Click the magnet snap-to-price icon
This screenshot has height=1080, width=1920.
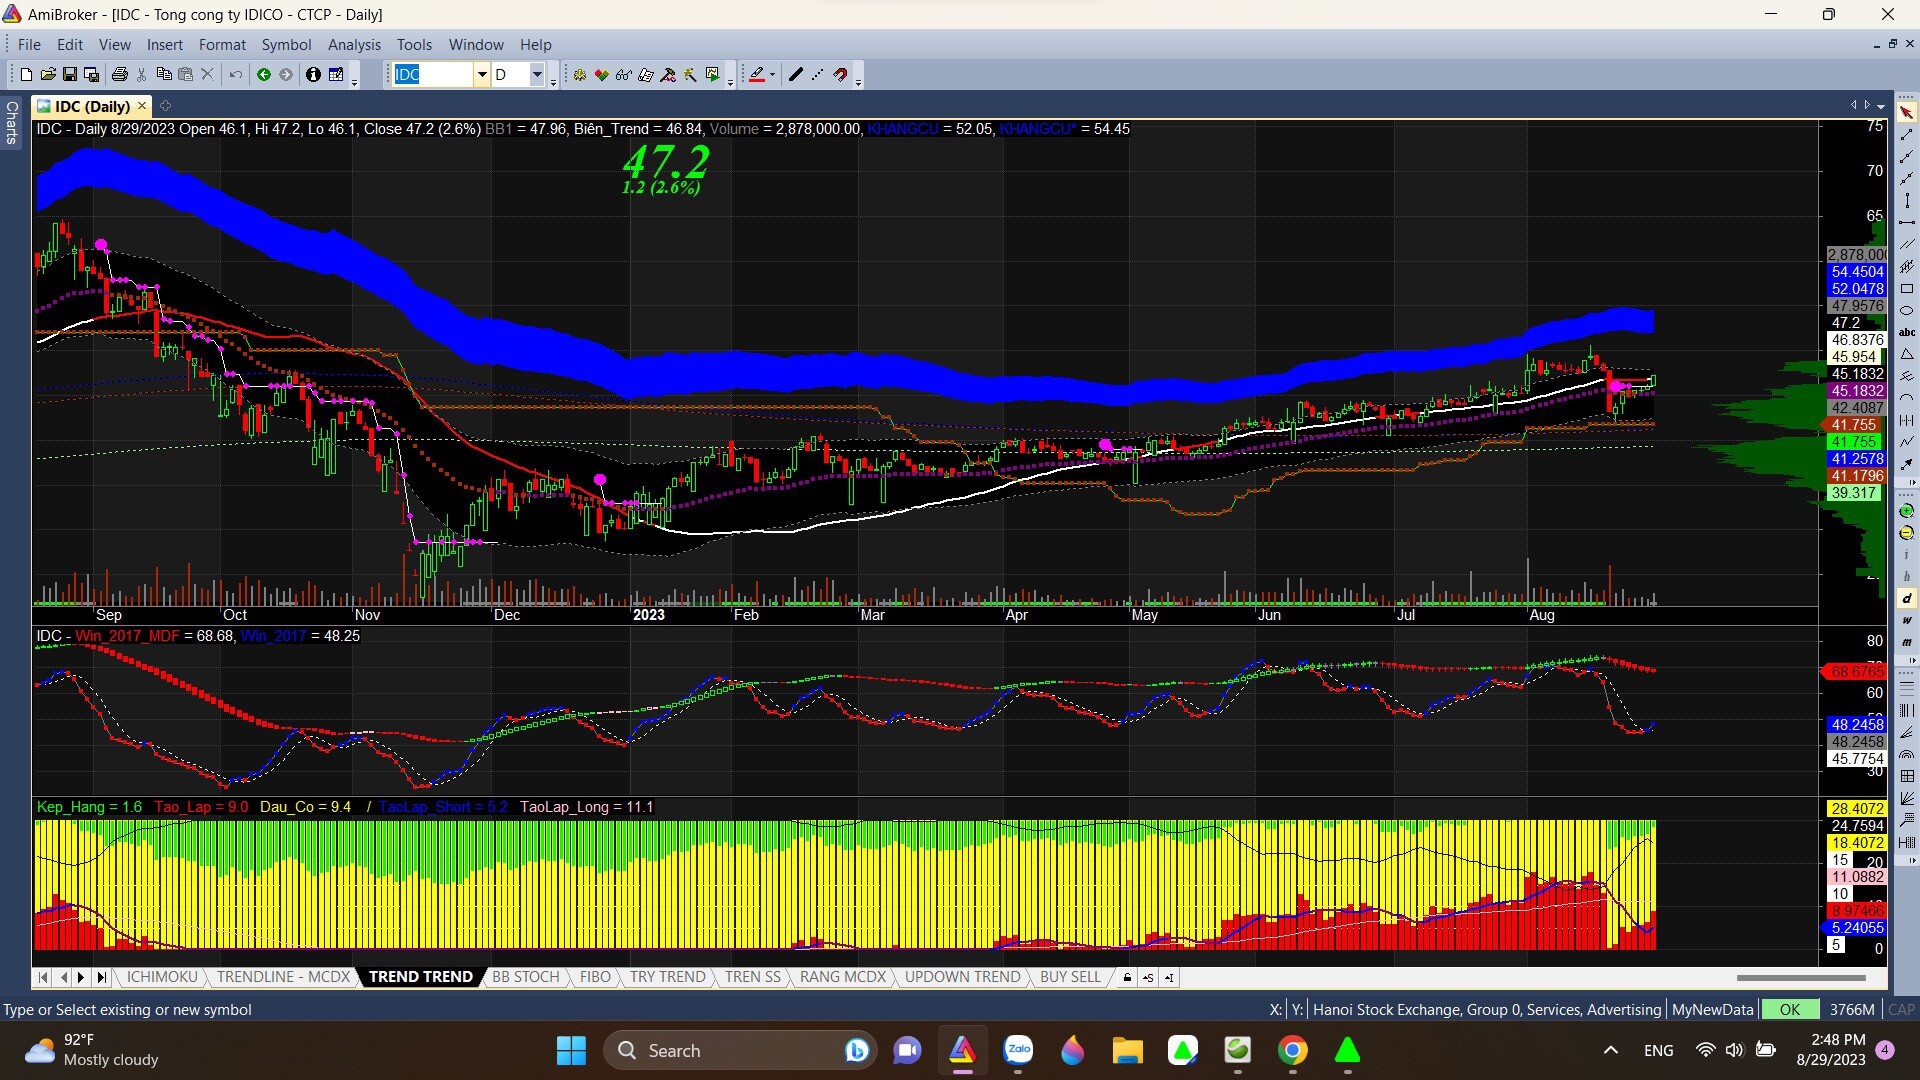(841, 74)
